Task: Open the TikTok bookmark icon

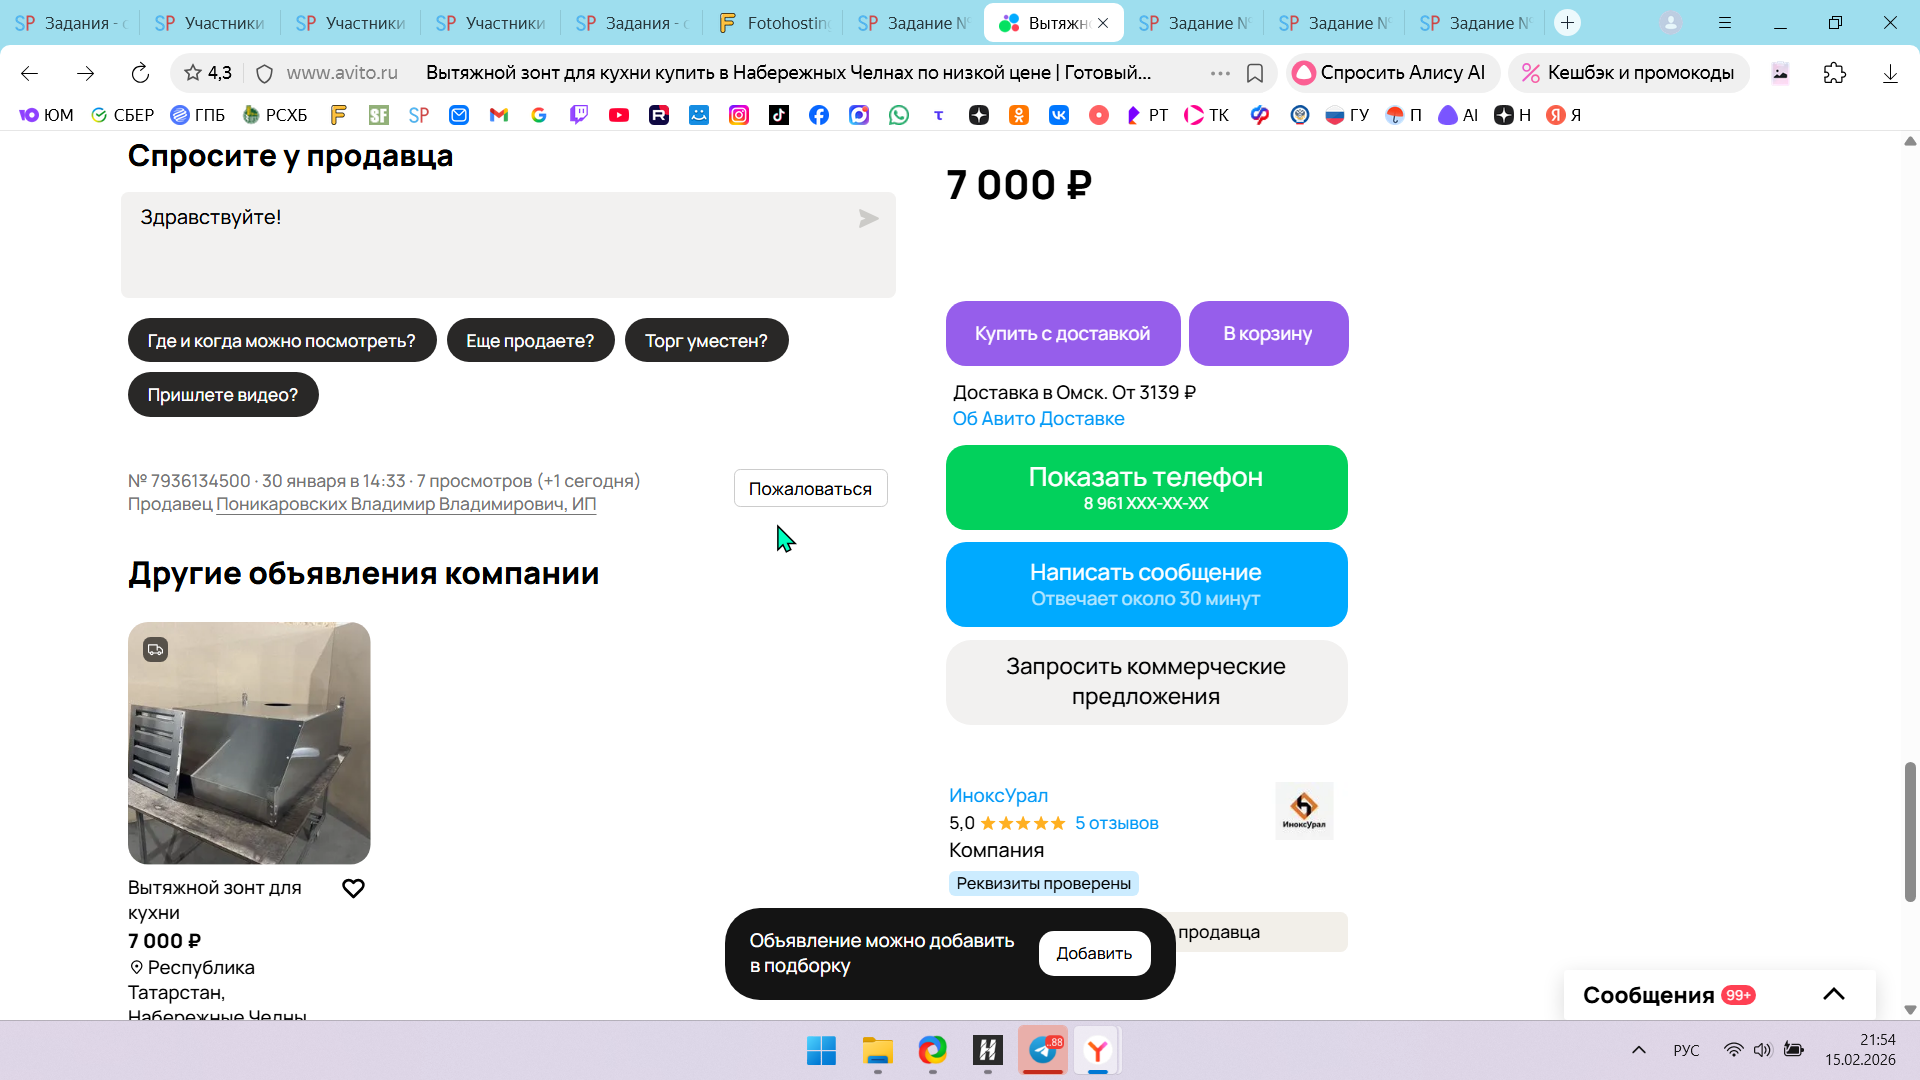Action: (x=779, y=115)
